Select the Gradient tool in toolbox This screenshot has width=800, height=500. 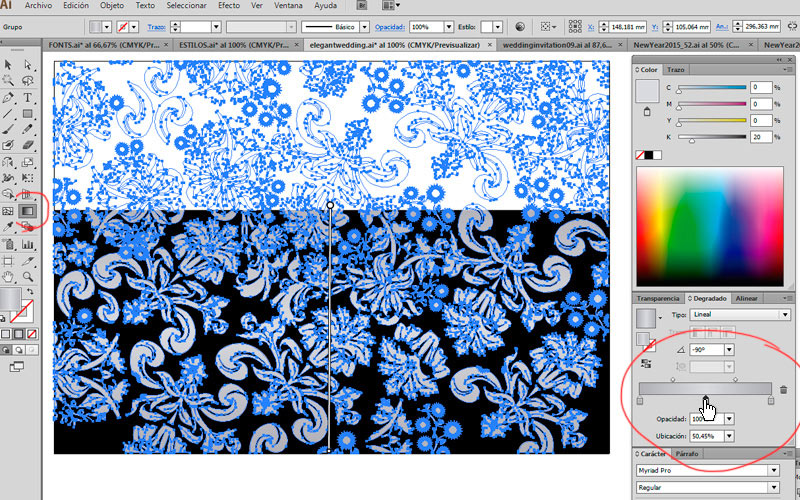point(28,211)
